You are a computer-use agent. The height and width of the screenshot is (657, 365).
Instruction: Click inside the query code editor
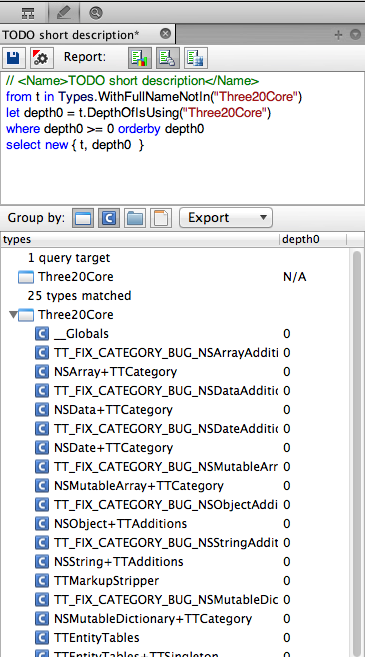tap(182, 138)
